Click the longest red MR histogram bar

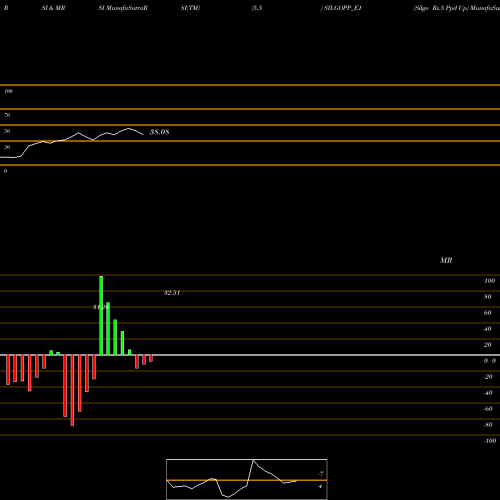click(x=72, y=390)
